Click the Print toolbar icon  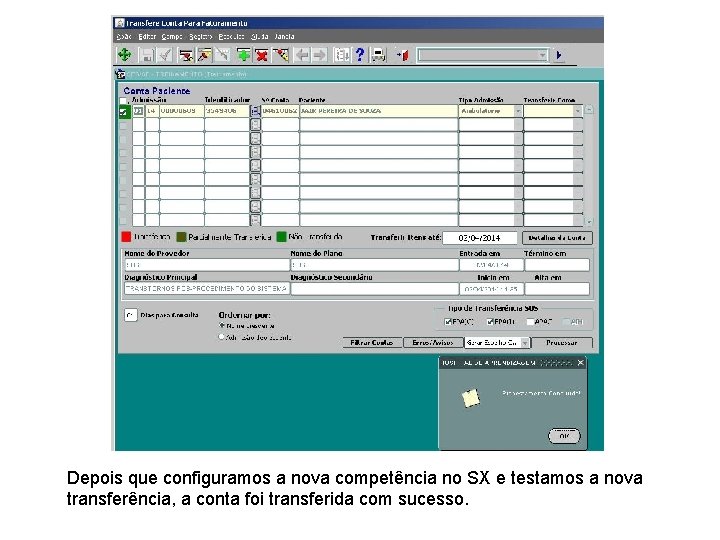click(x=378, y=56)
